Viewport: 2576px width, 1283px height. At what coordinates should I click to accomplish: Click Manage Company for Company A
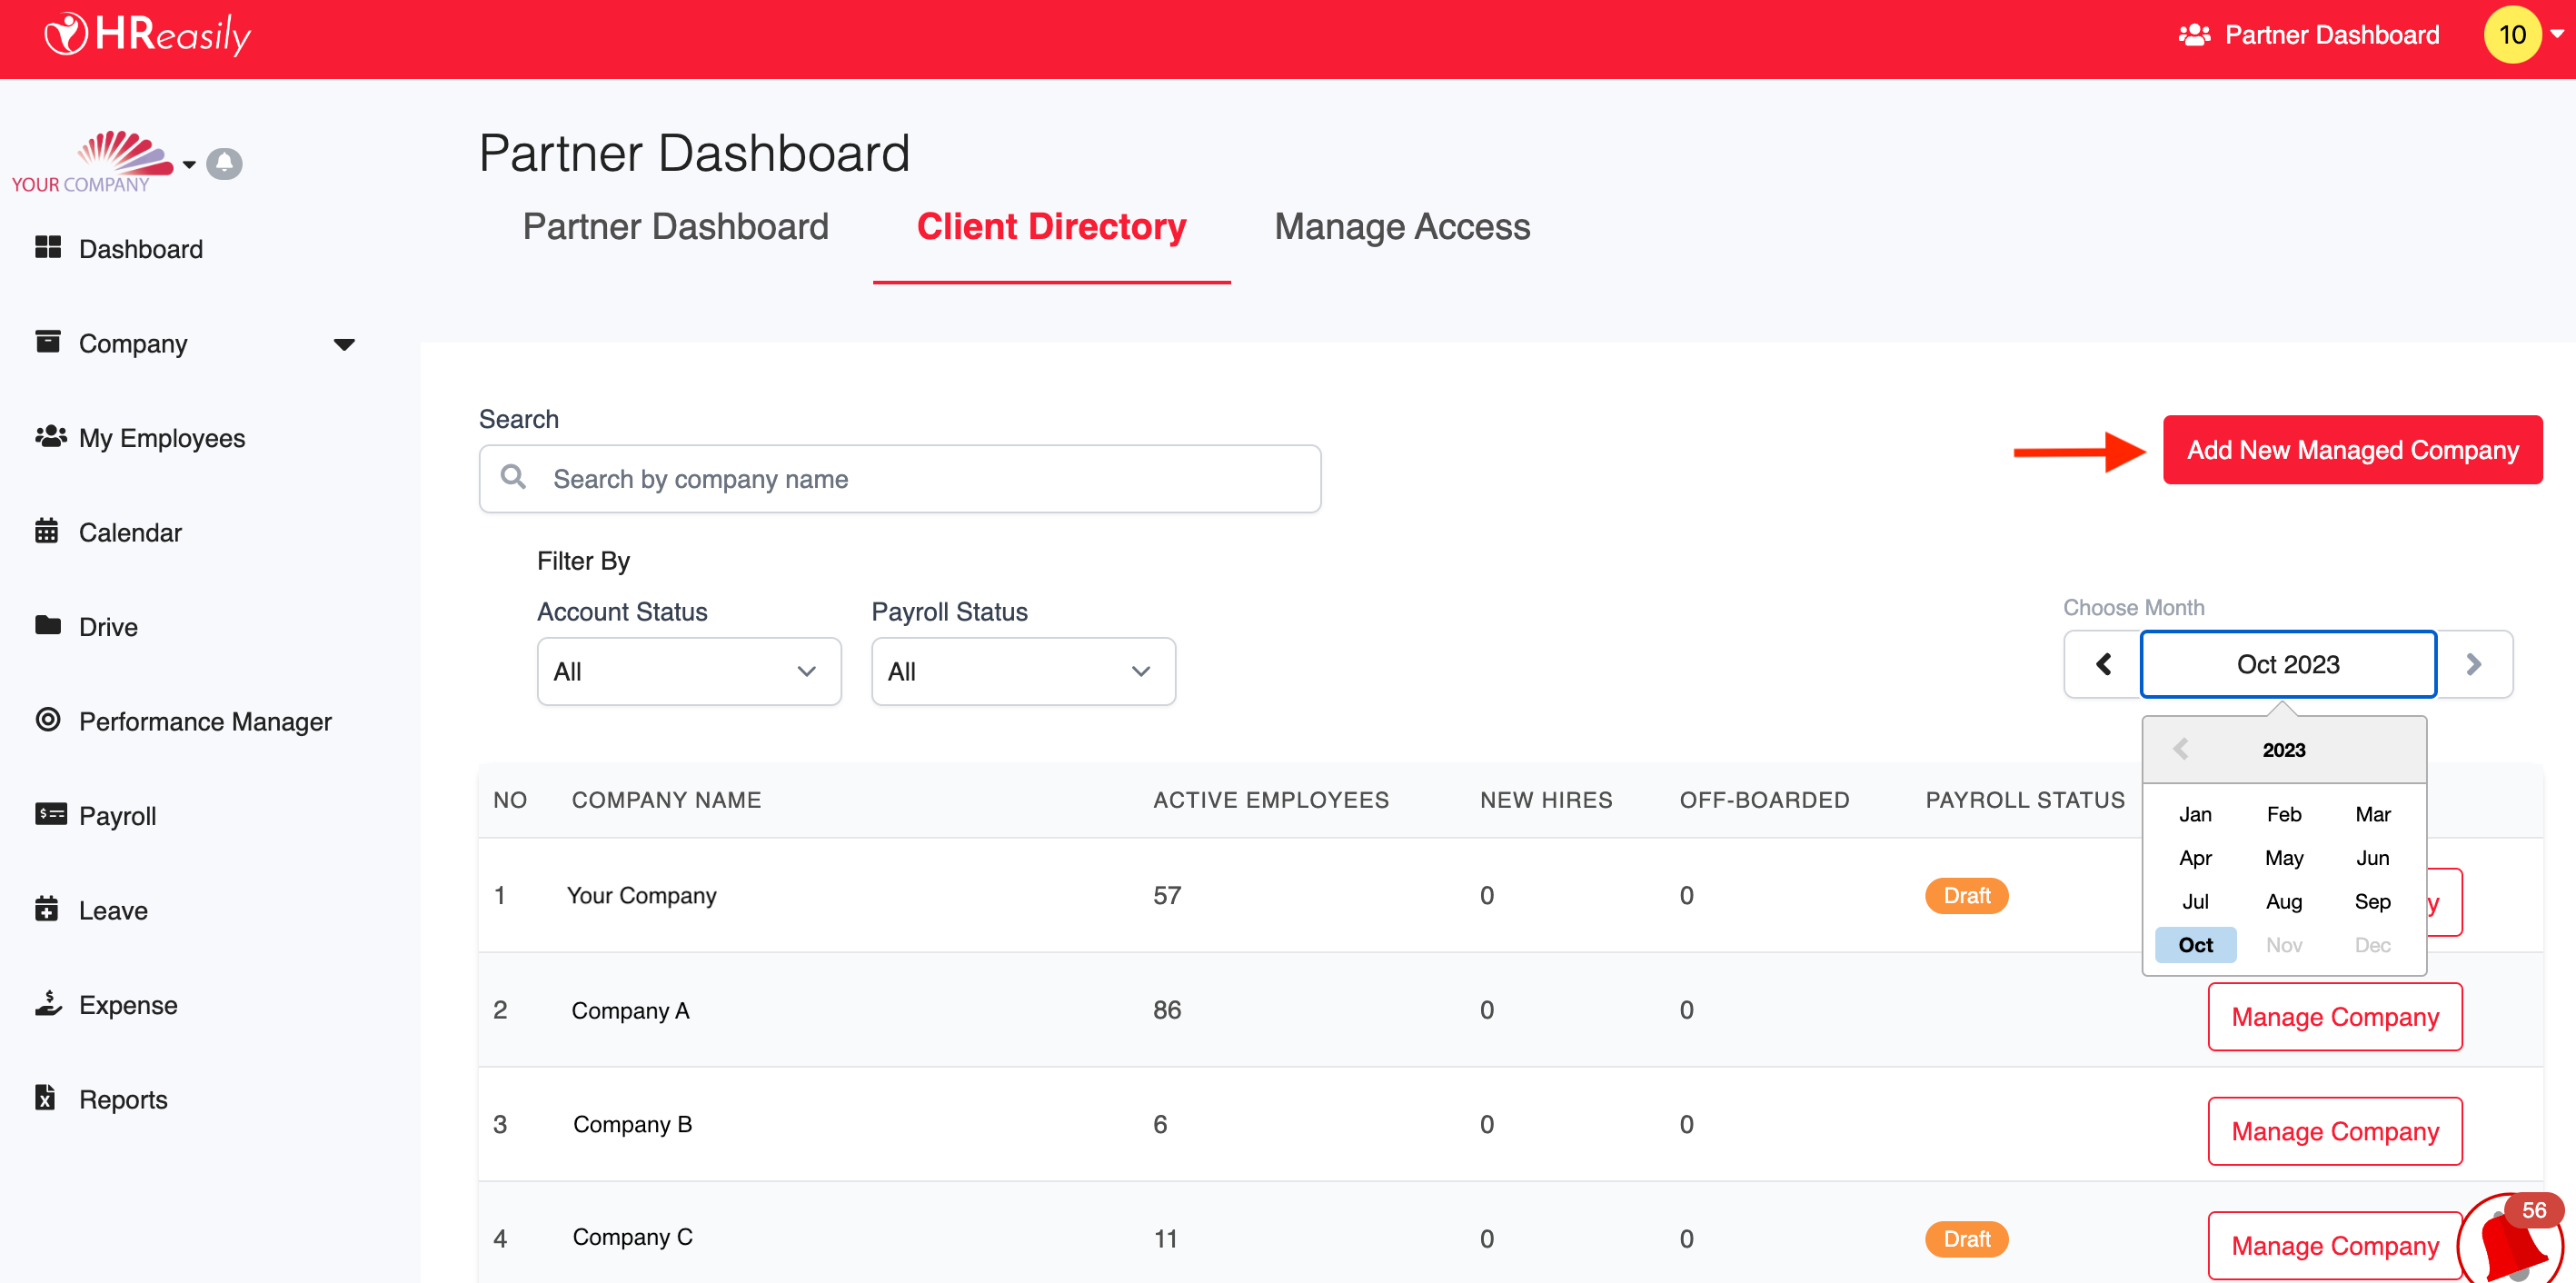tap(2334, 1017)
